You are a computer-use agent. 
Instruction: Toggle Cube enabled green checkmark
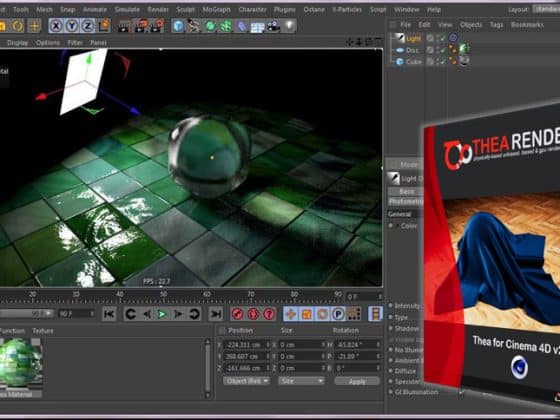tap(443, 62)
